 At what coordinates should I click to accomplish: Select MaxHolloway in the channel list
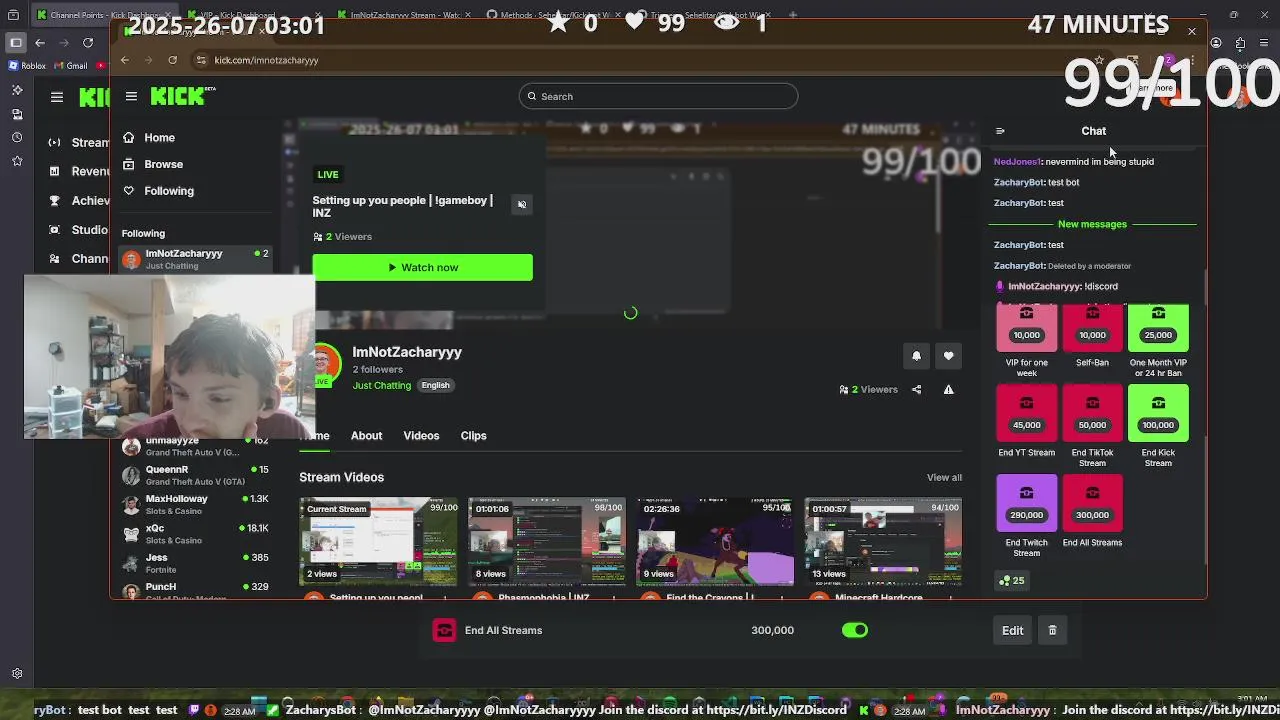(195, 504)
